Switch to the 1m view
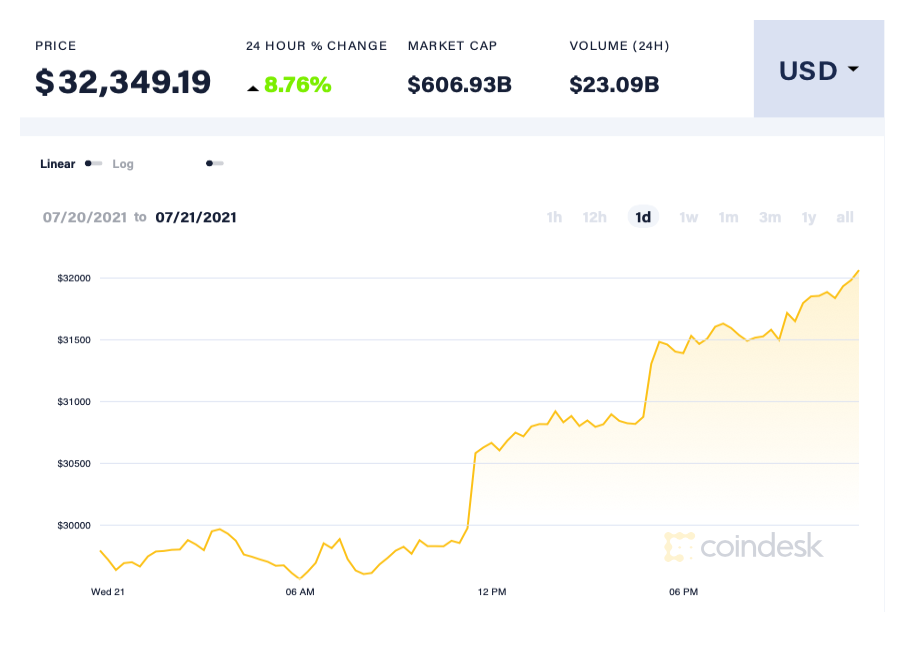The image size is (905, 672). 728,217
